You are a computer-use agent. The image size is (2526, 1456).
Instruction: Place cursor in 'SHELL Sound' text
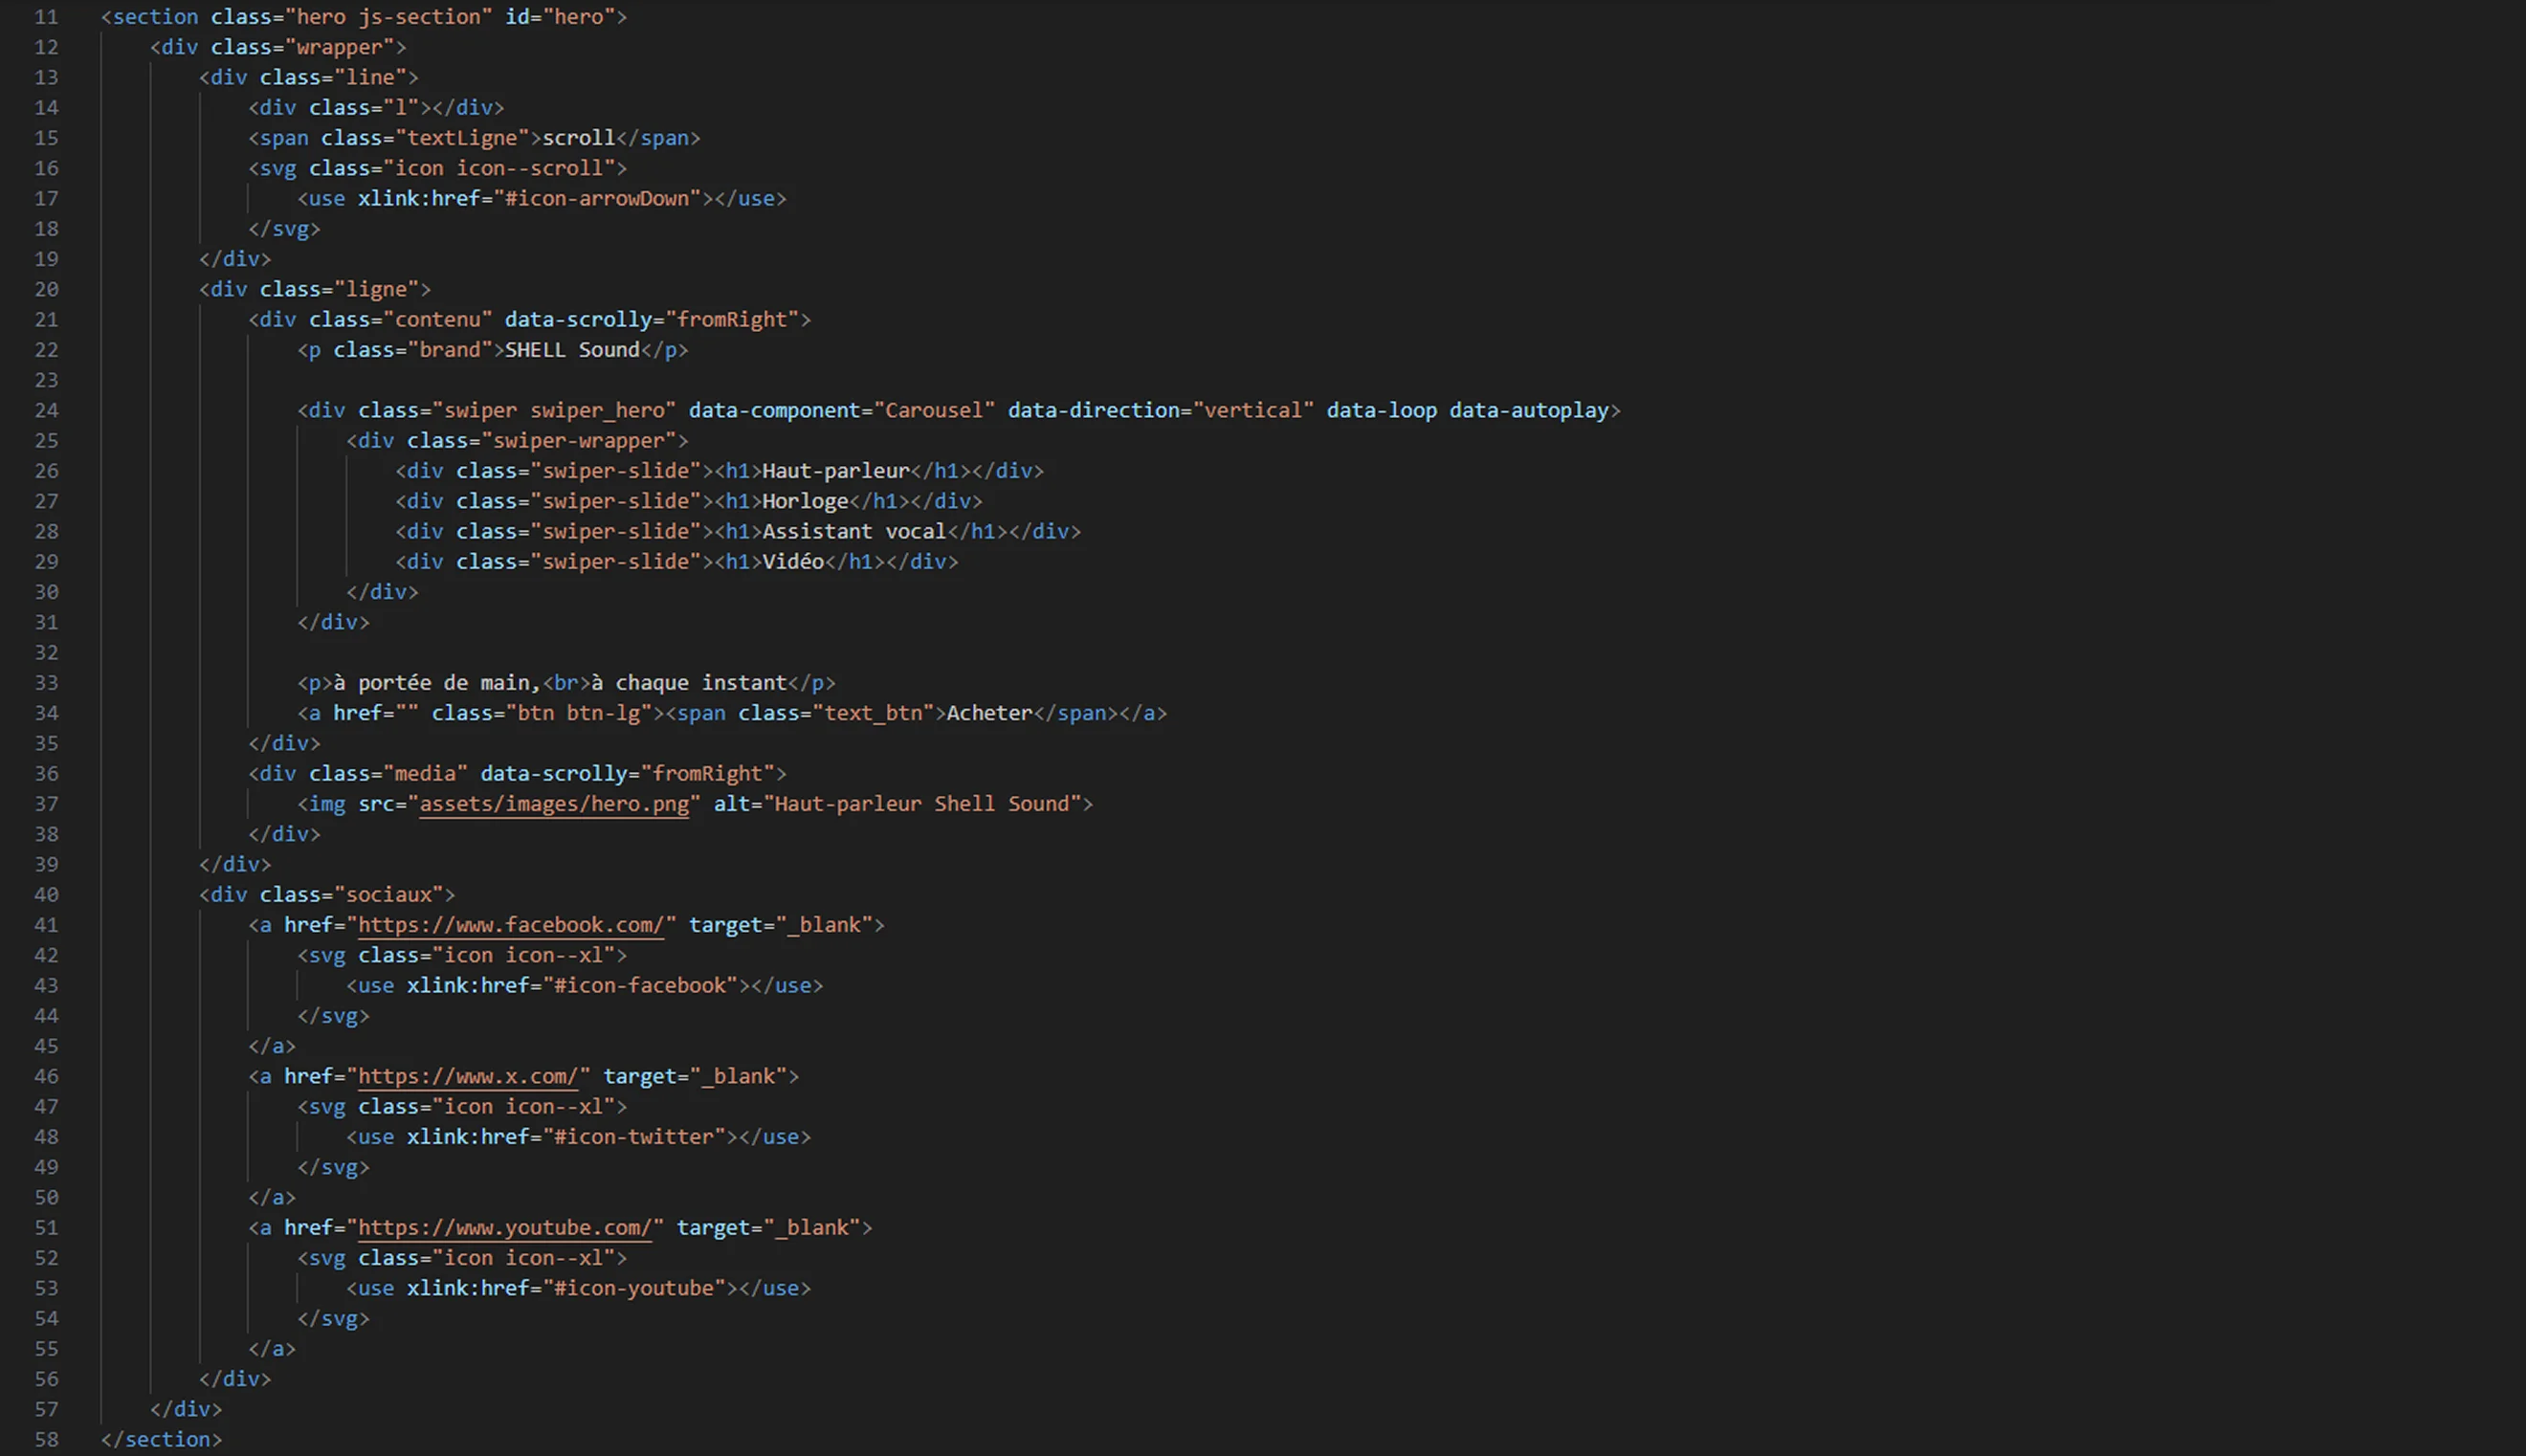571,350
